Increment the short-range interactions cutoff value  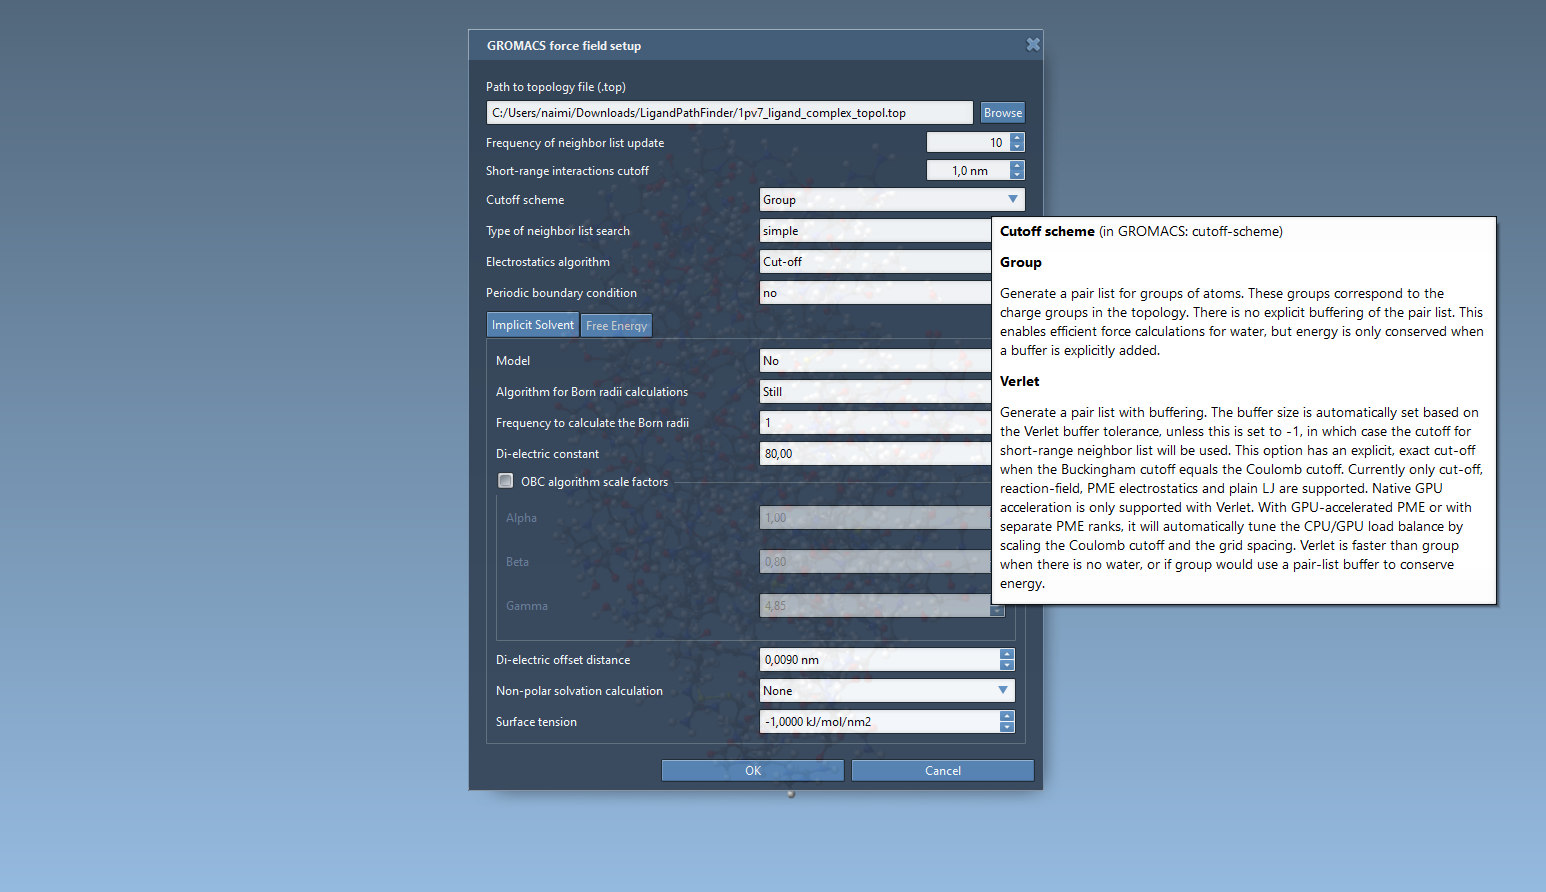coord(1017,166)
